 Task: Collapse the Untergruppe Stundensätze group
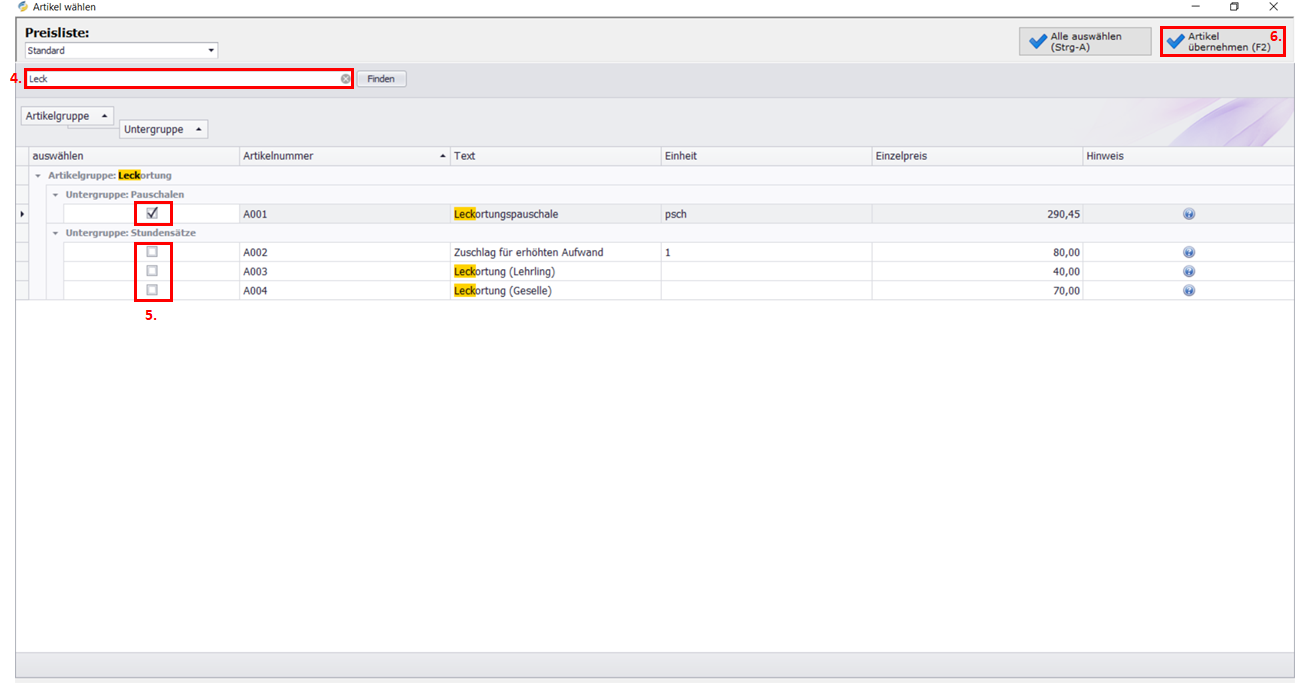56,233
